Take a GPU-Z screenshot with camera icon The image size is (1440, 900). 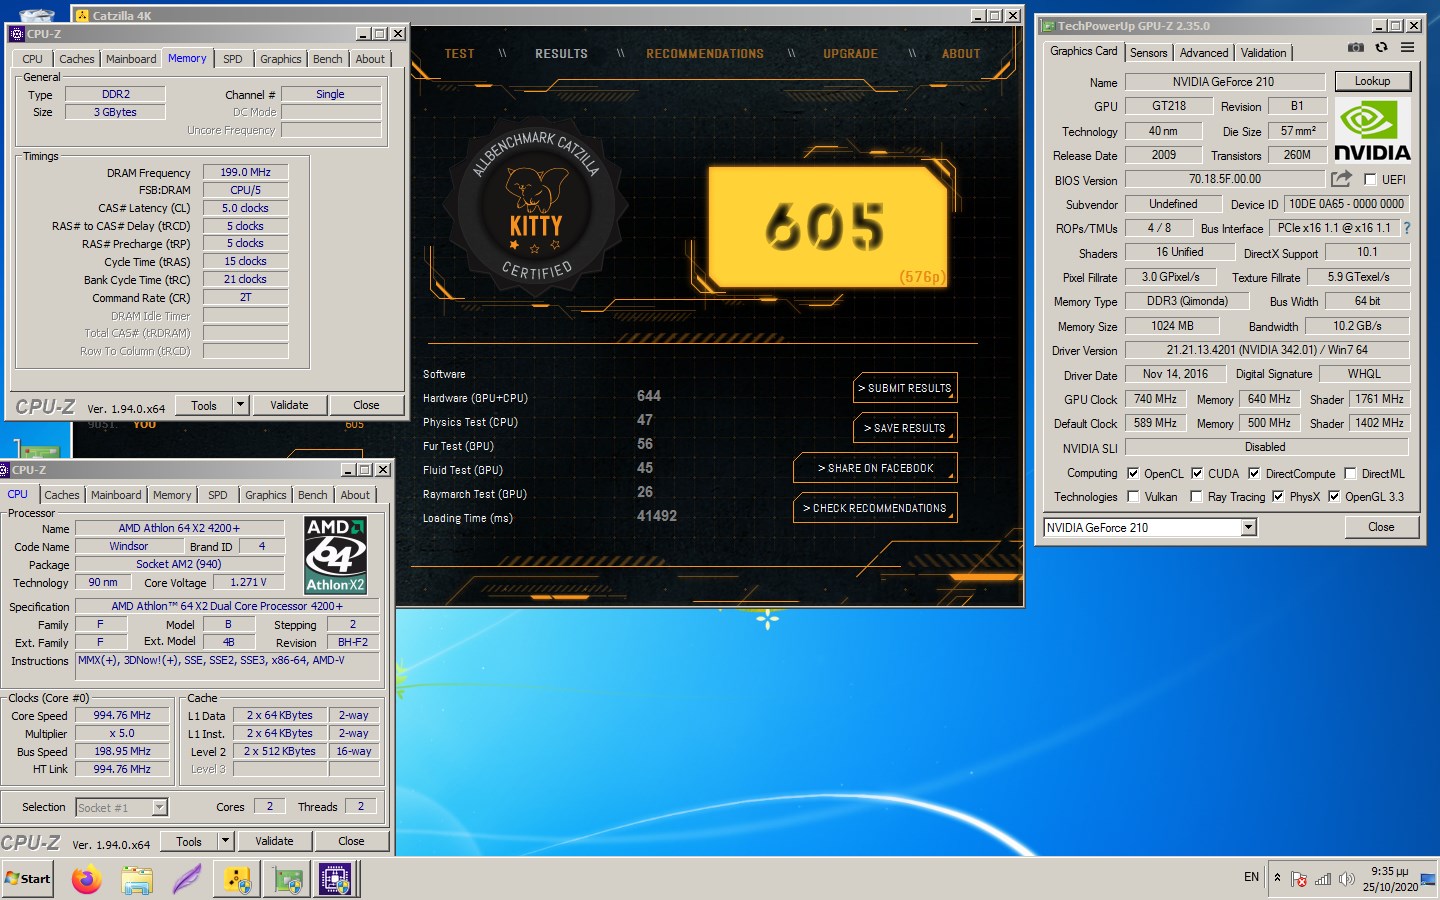(1355, 48)
